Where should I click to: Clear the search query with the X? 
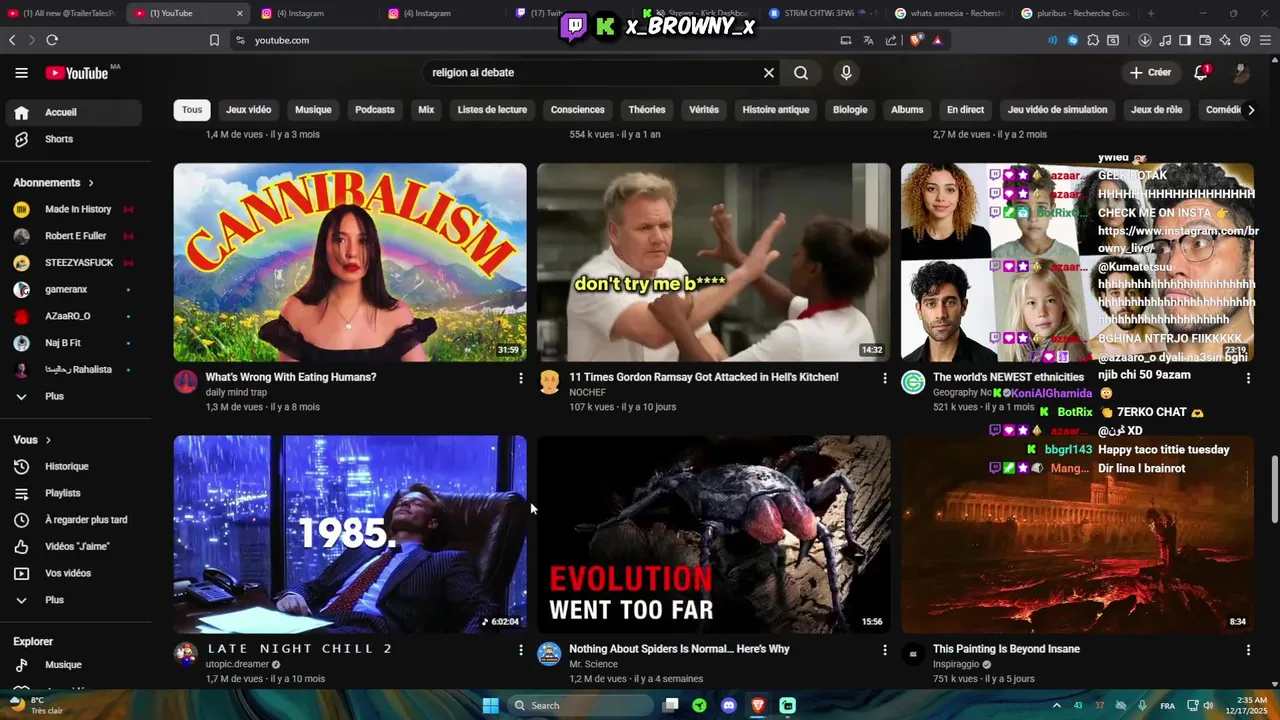(x=769, y=72)
